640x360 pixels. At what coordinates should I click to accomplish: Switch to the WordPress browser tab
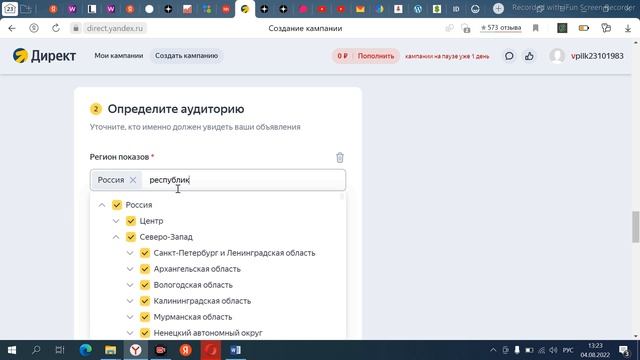point(418,9)
